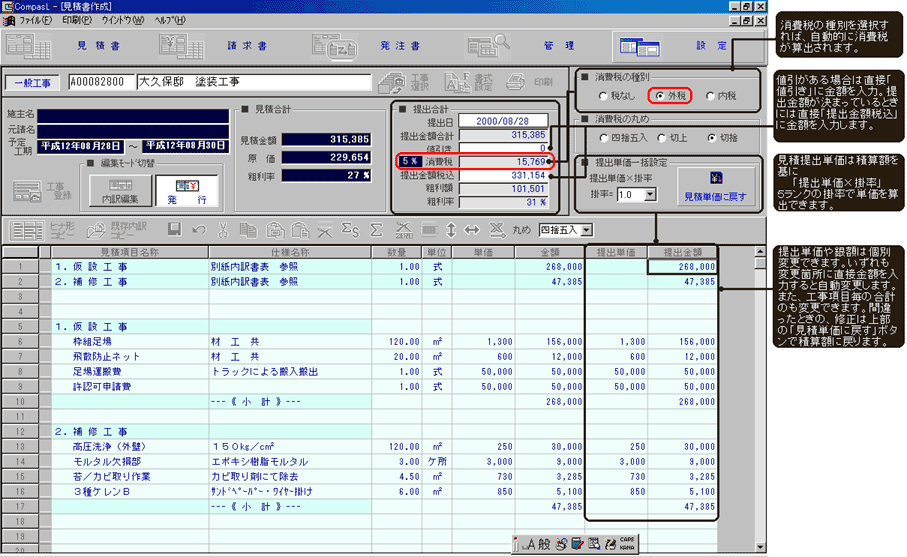
Task: Click the エポキシ樹脂モルタル spec cell
Action: (x=290, y=462)
